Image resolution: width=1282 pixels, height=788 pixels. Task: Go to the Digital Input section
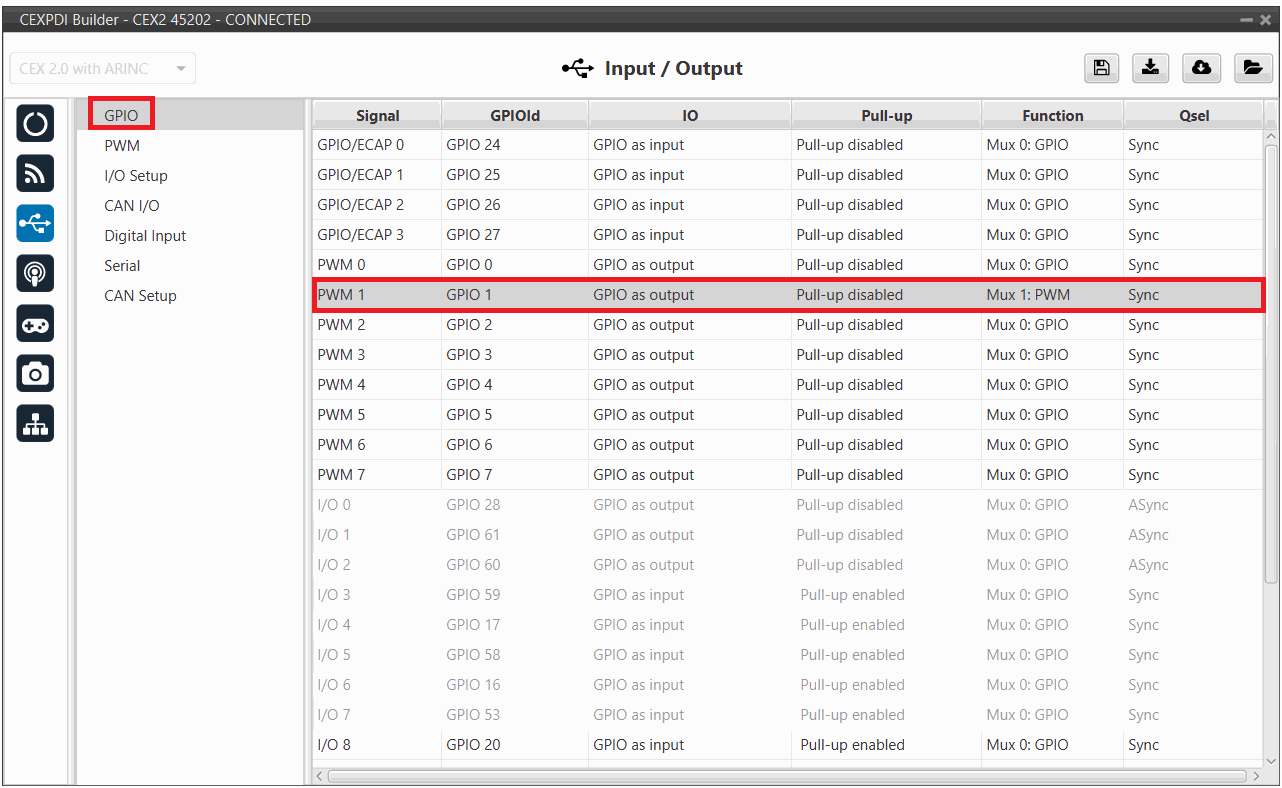pyautogui.click(x=145, y=236)
